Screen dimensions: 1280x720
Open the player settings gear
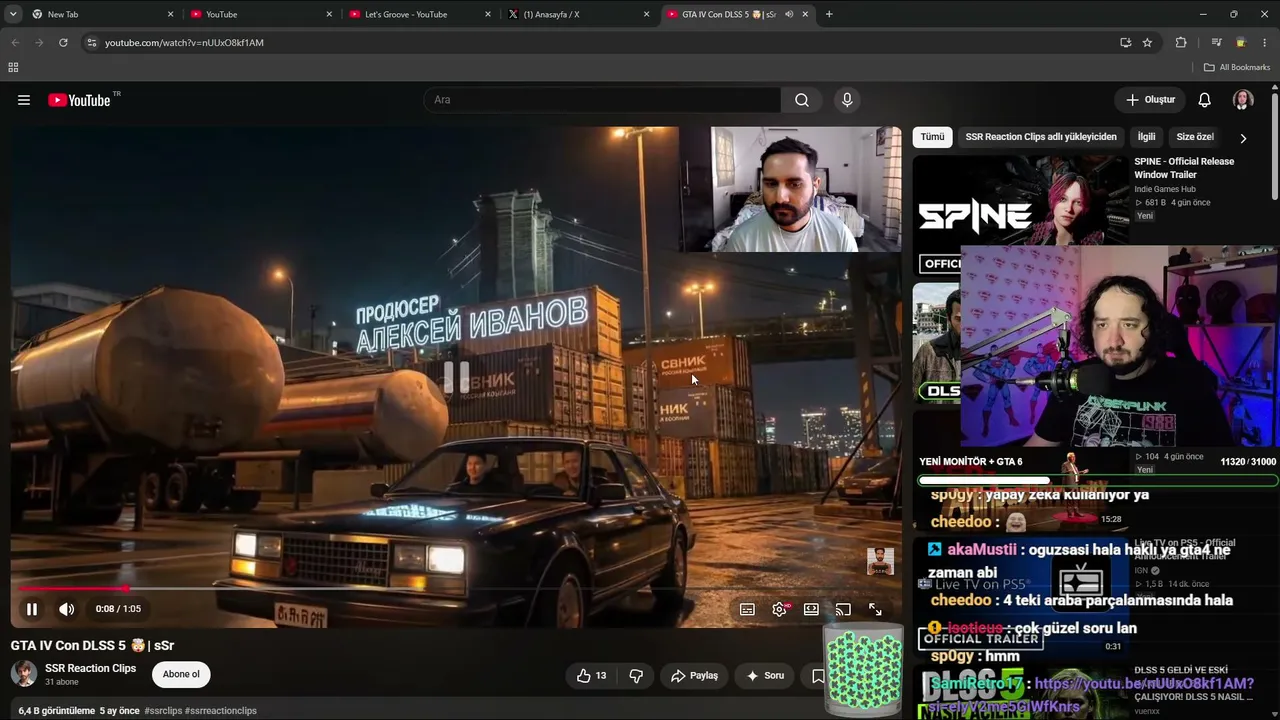[779, 609]
